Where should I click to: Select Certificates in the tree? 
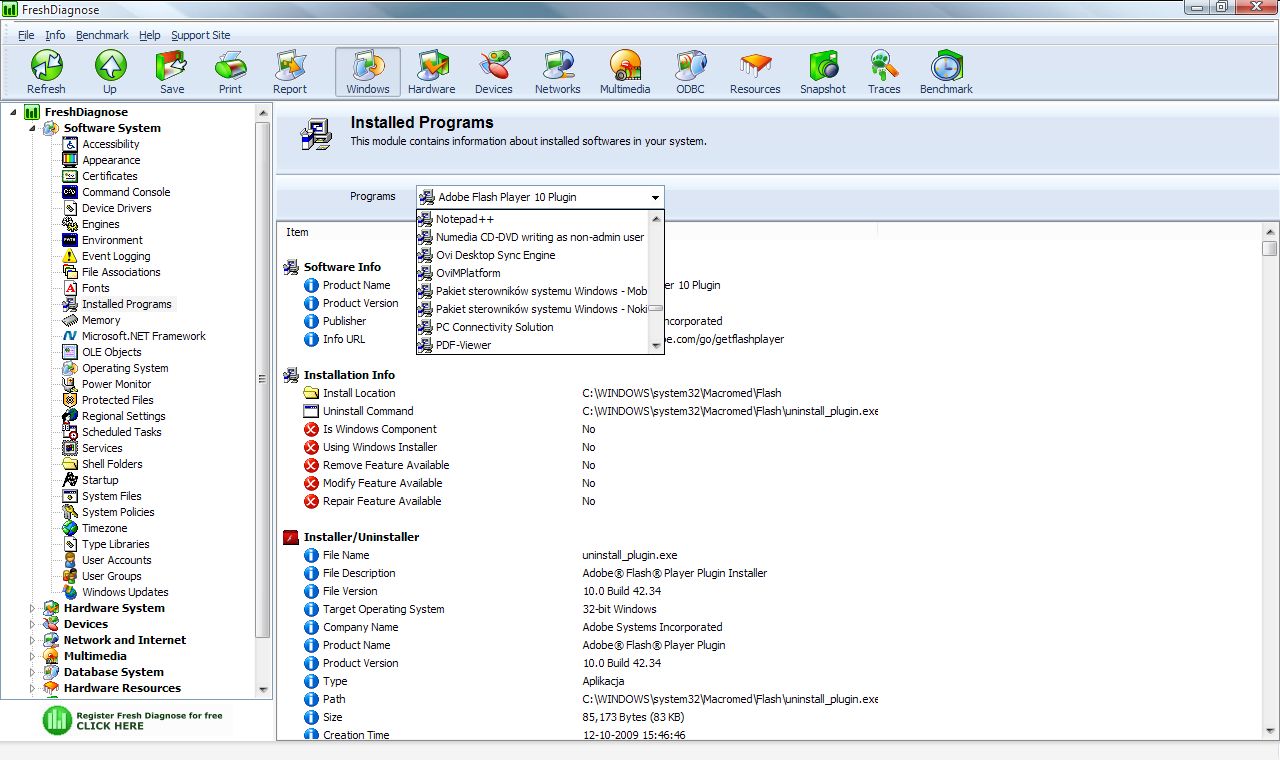pos(109,176)
